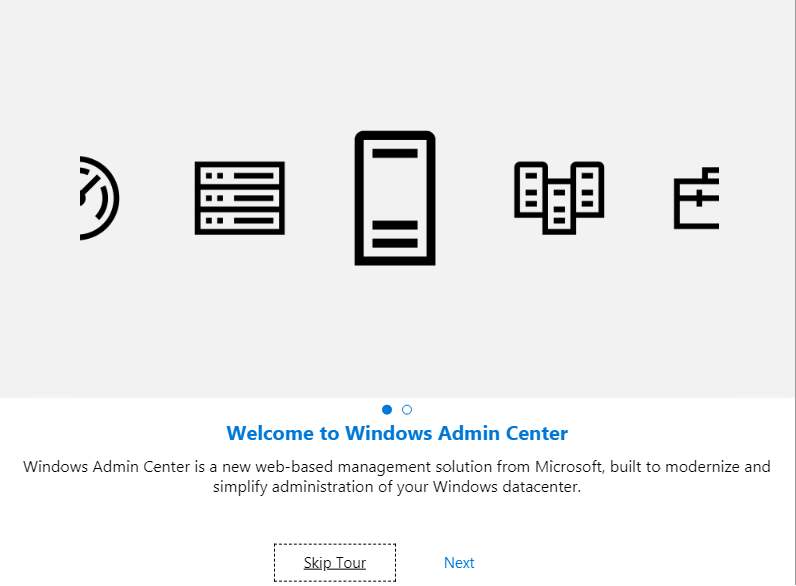The width and height of the screenshot is (796, 586).
Task: Go to the Next tour page
Action: (459, 563)
